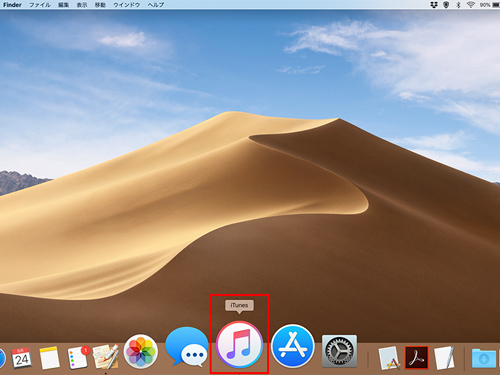Open the yellow Notes app icon

tap(50, 358)
